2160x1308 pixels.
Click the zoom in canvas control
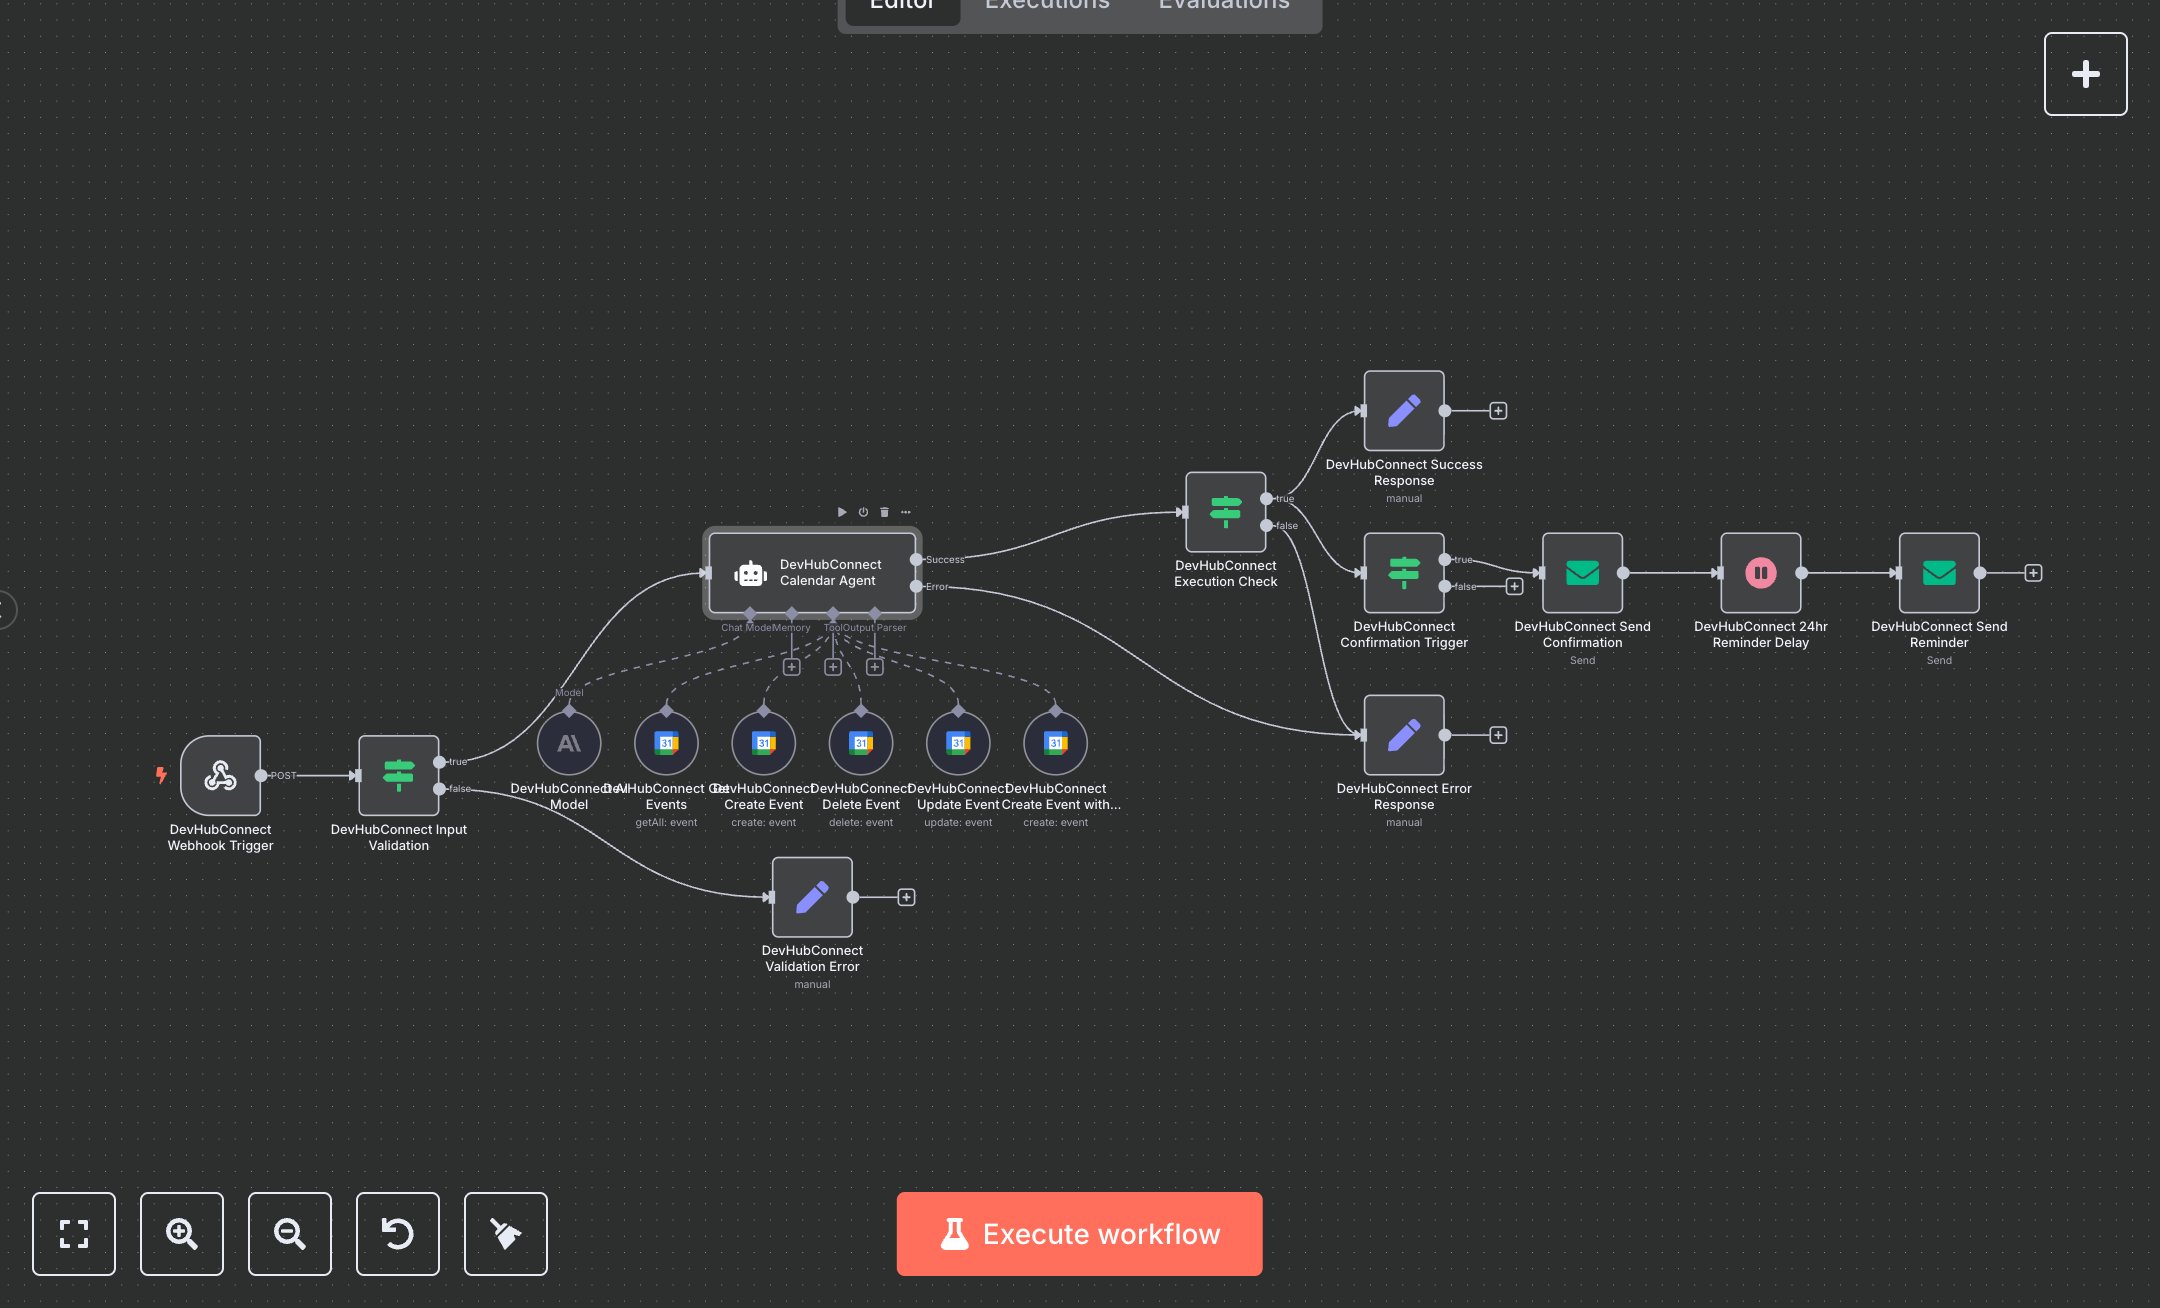click(181, 1233)
